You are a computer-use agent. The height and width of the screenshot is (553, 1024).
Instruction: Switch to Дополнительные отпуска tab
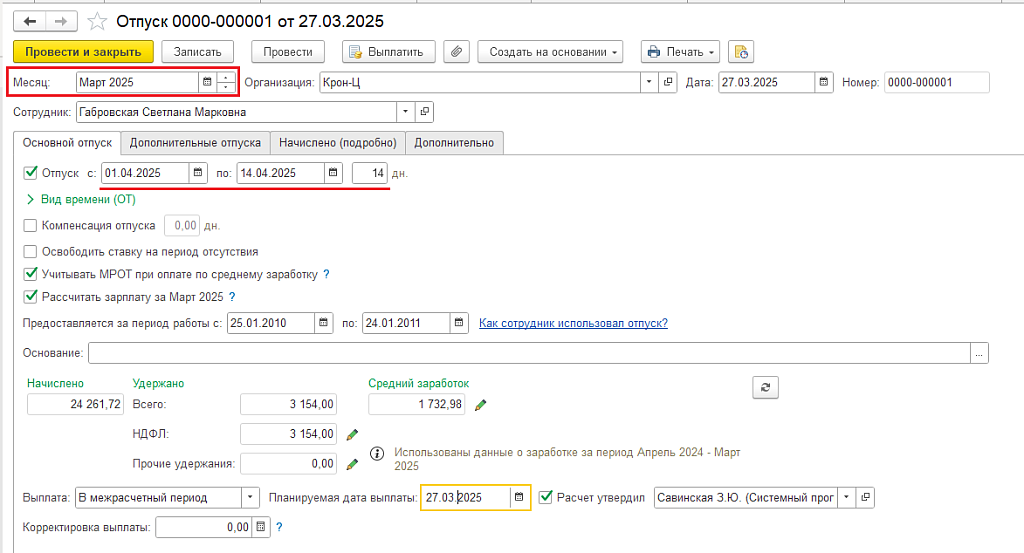195,143
